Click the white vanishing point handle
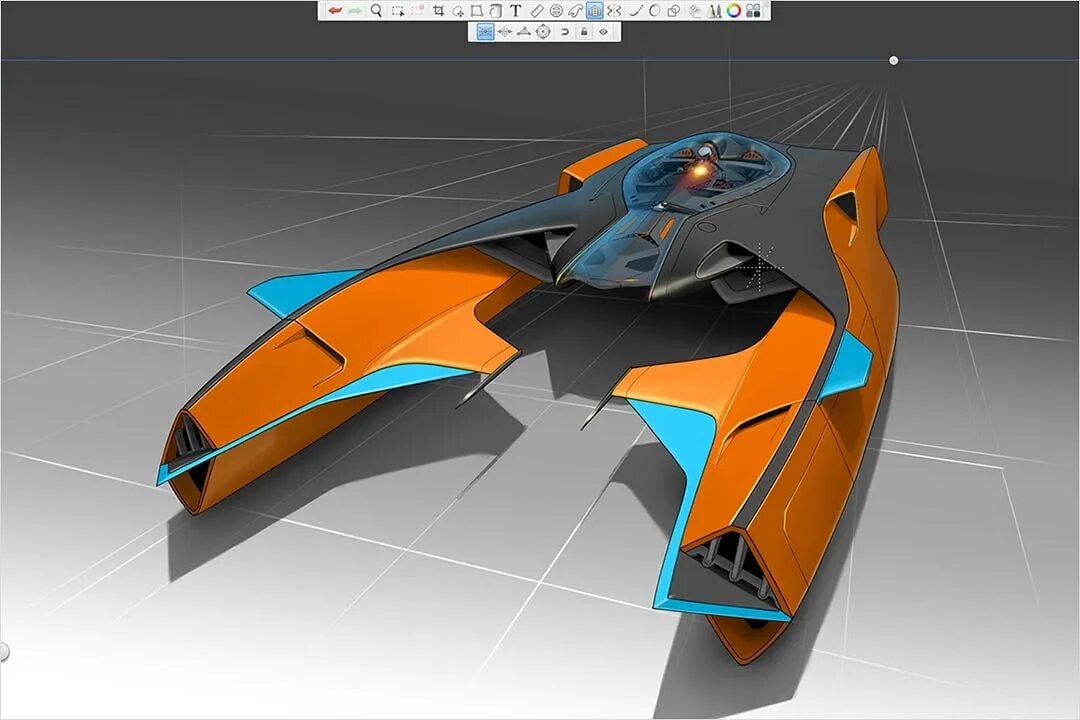1080x720 pixels. pyautogui.click(x=893, y=61)
